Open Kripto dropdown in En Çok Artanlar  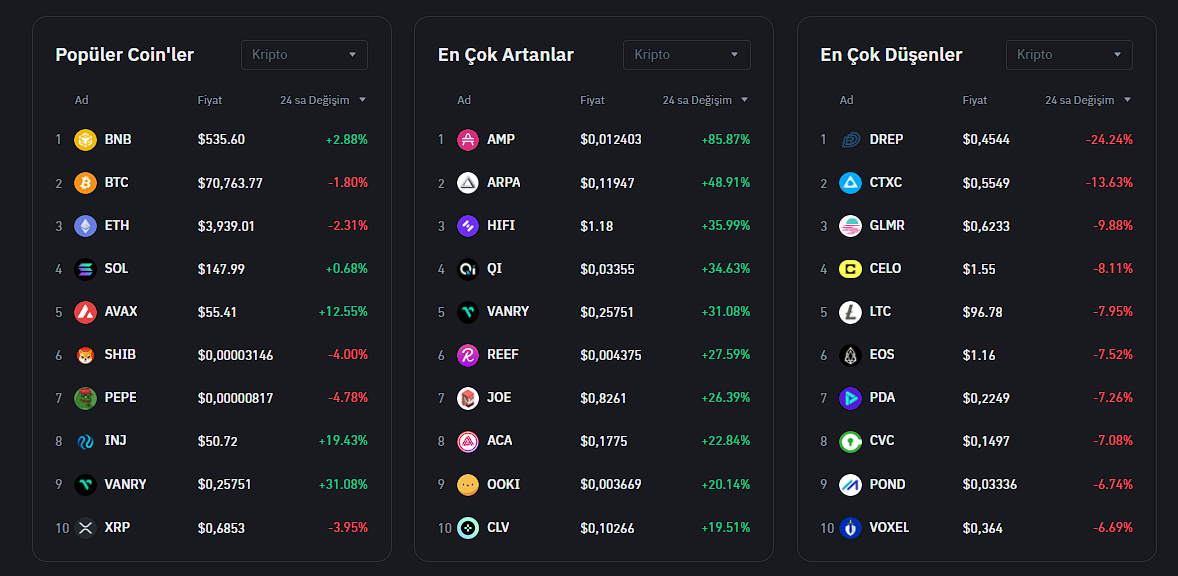pos(686,55)
